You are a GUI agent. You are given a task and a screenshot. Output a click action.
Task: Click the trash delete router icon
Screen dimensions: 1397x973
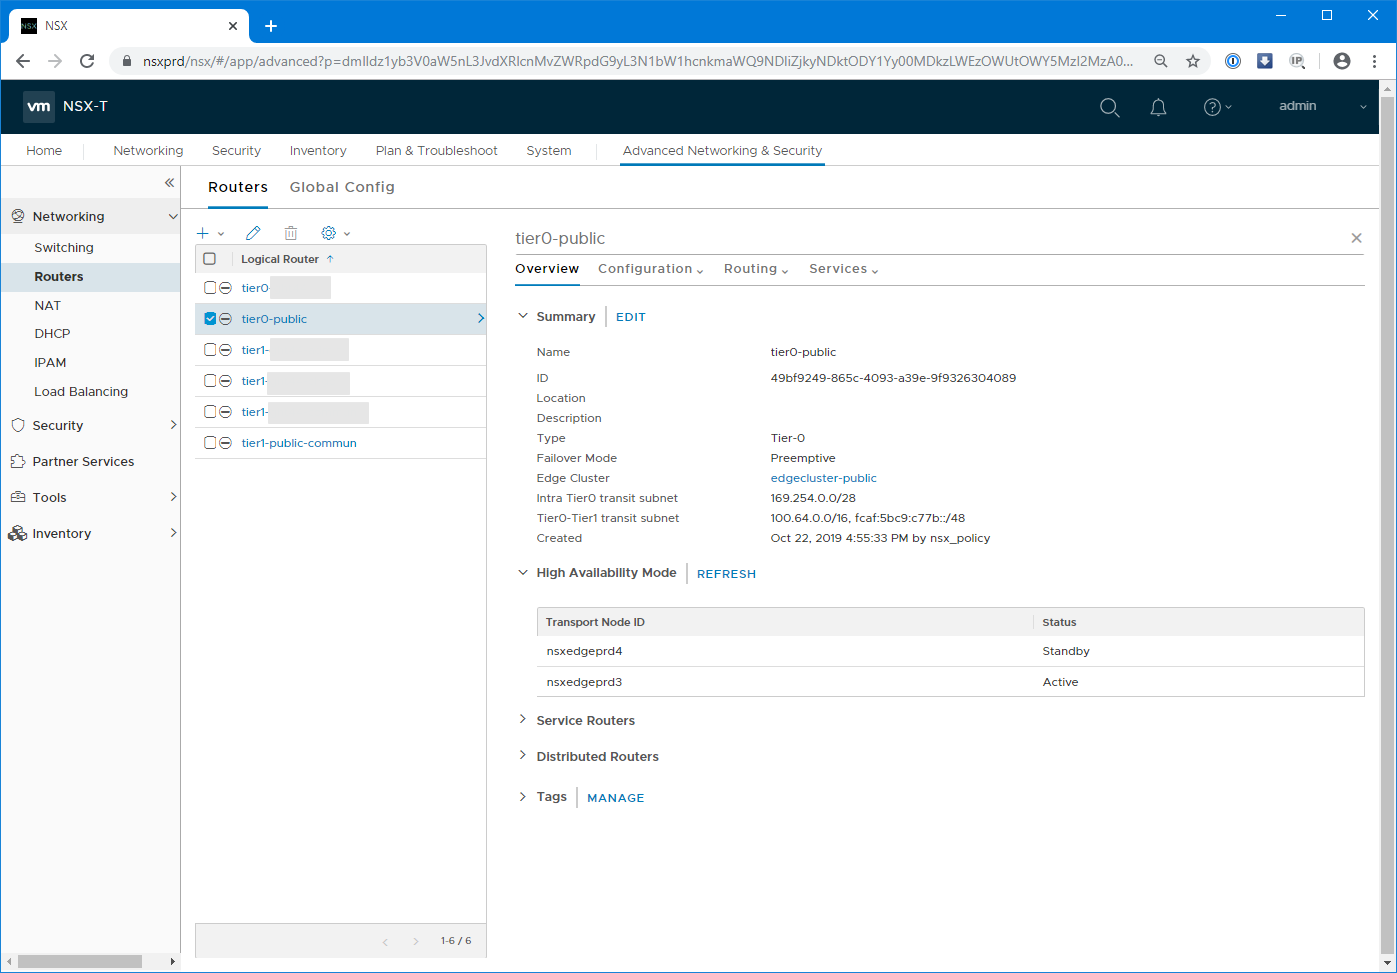pyautogui.click(x=291, y=233)
